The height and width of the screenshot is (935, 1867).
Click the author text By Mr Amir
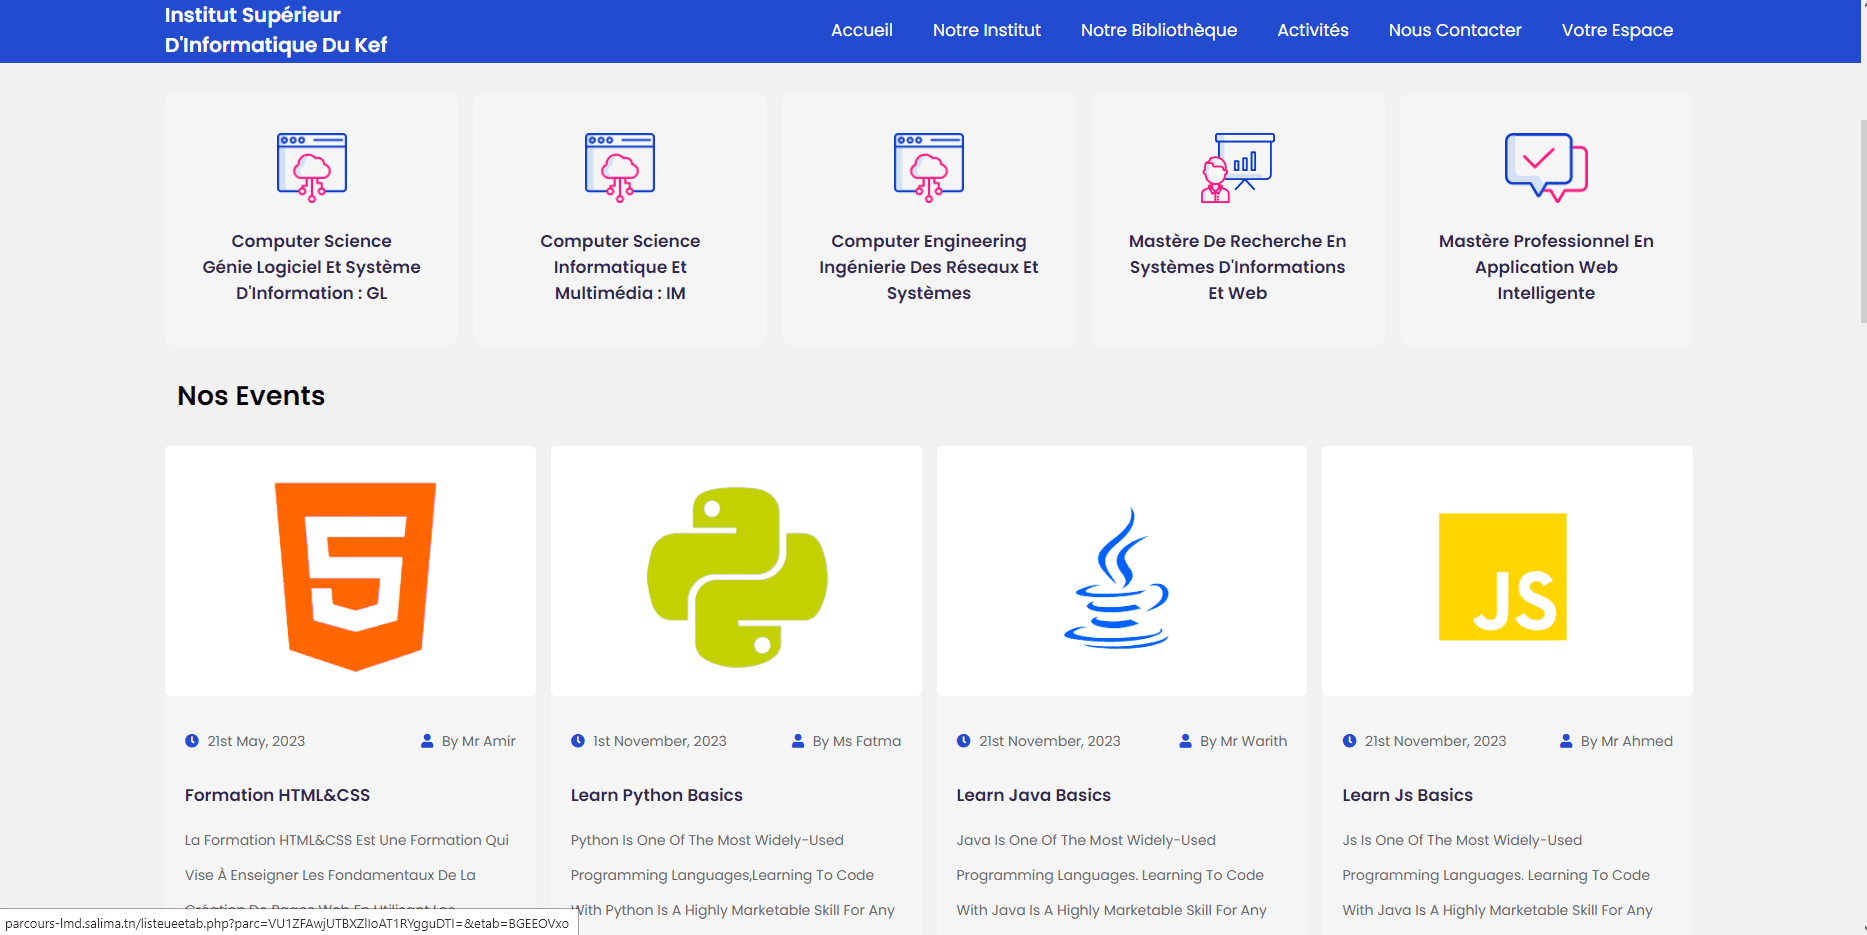coord(479,741)
